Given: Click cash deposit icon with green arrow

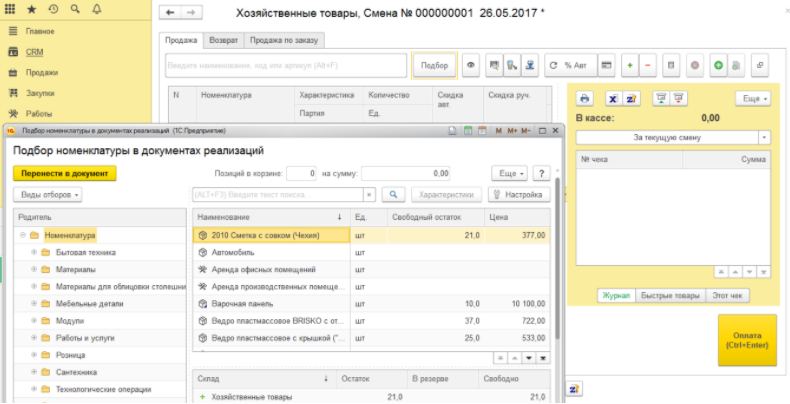Looking at the screenshot, I should tap(662, 99).
